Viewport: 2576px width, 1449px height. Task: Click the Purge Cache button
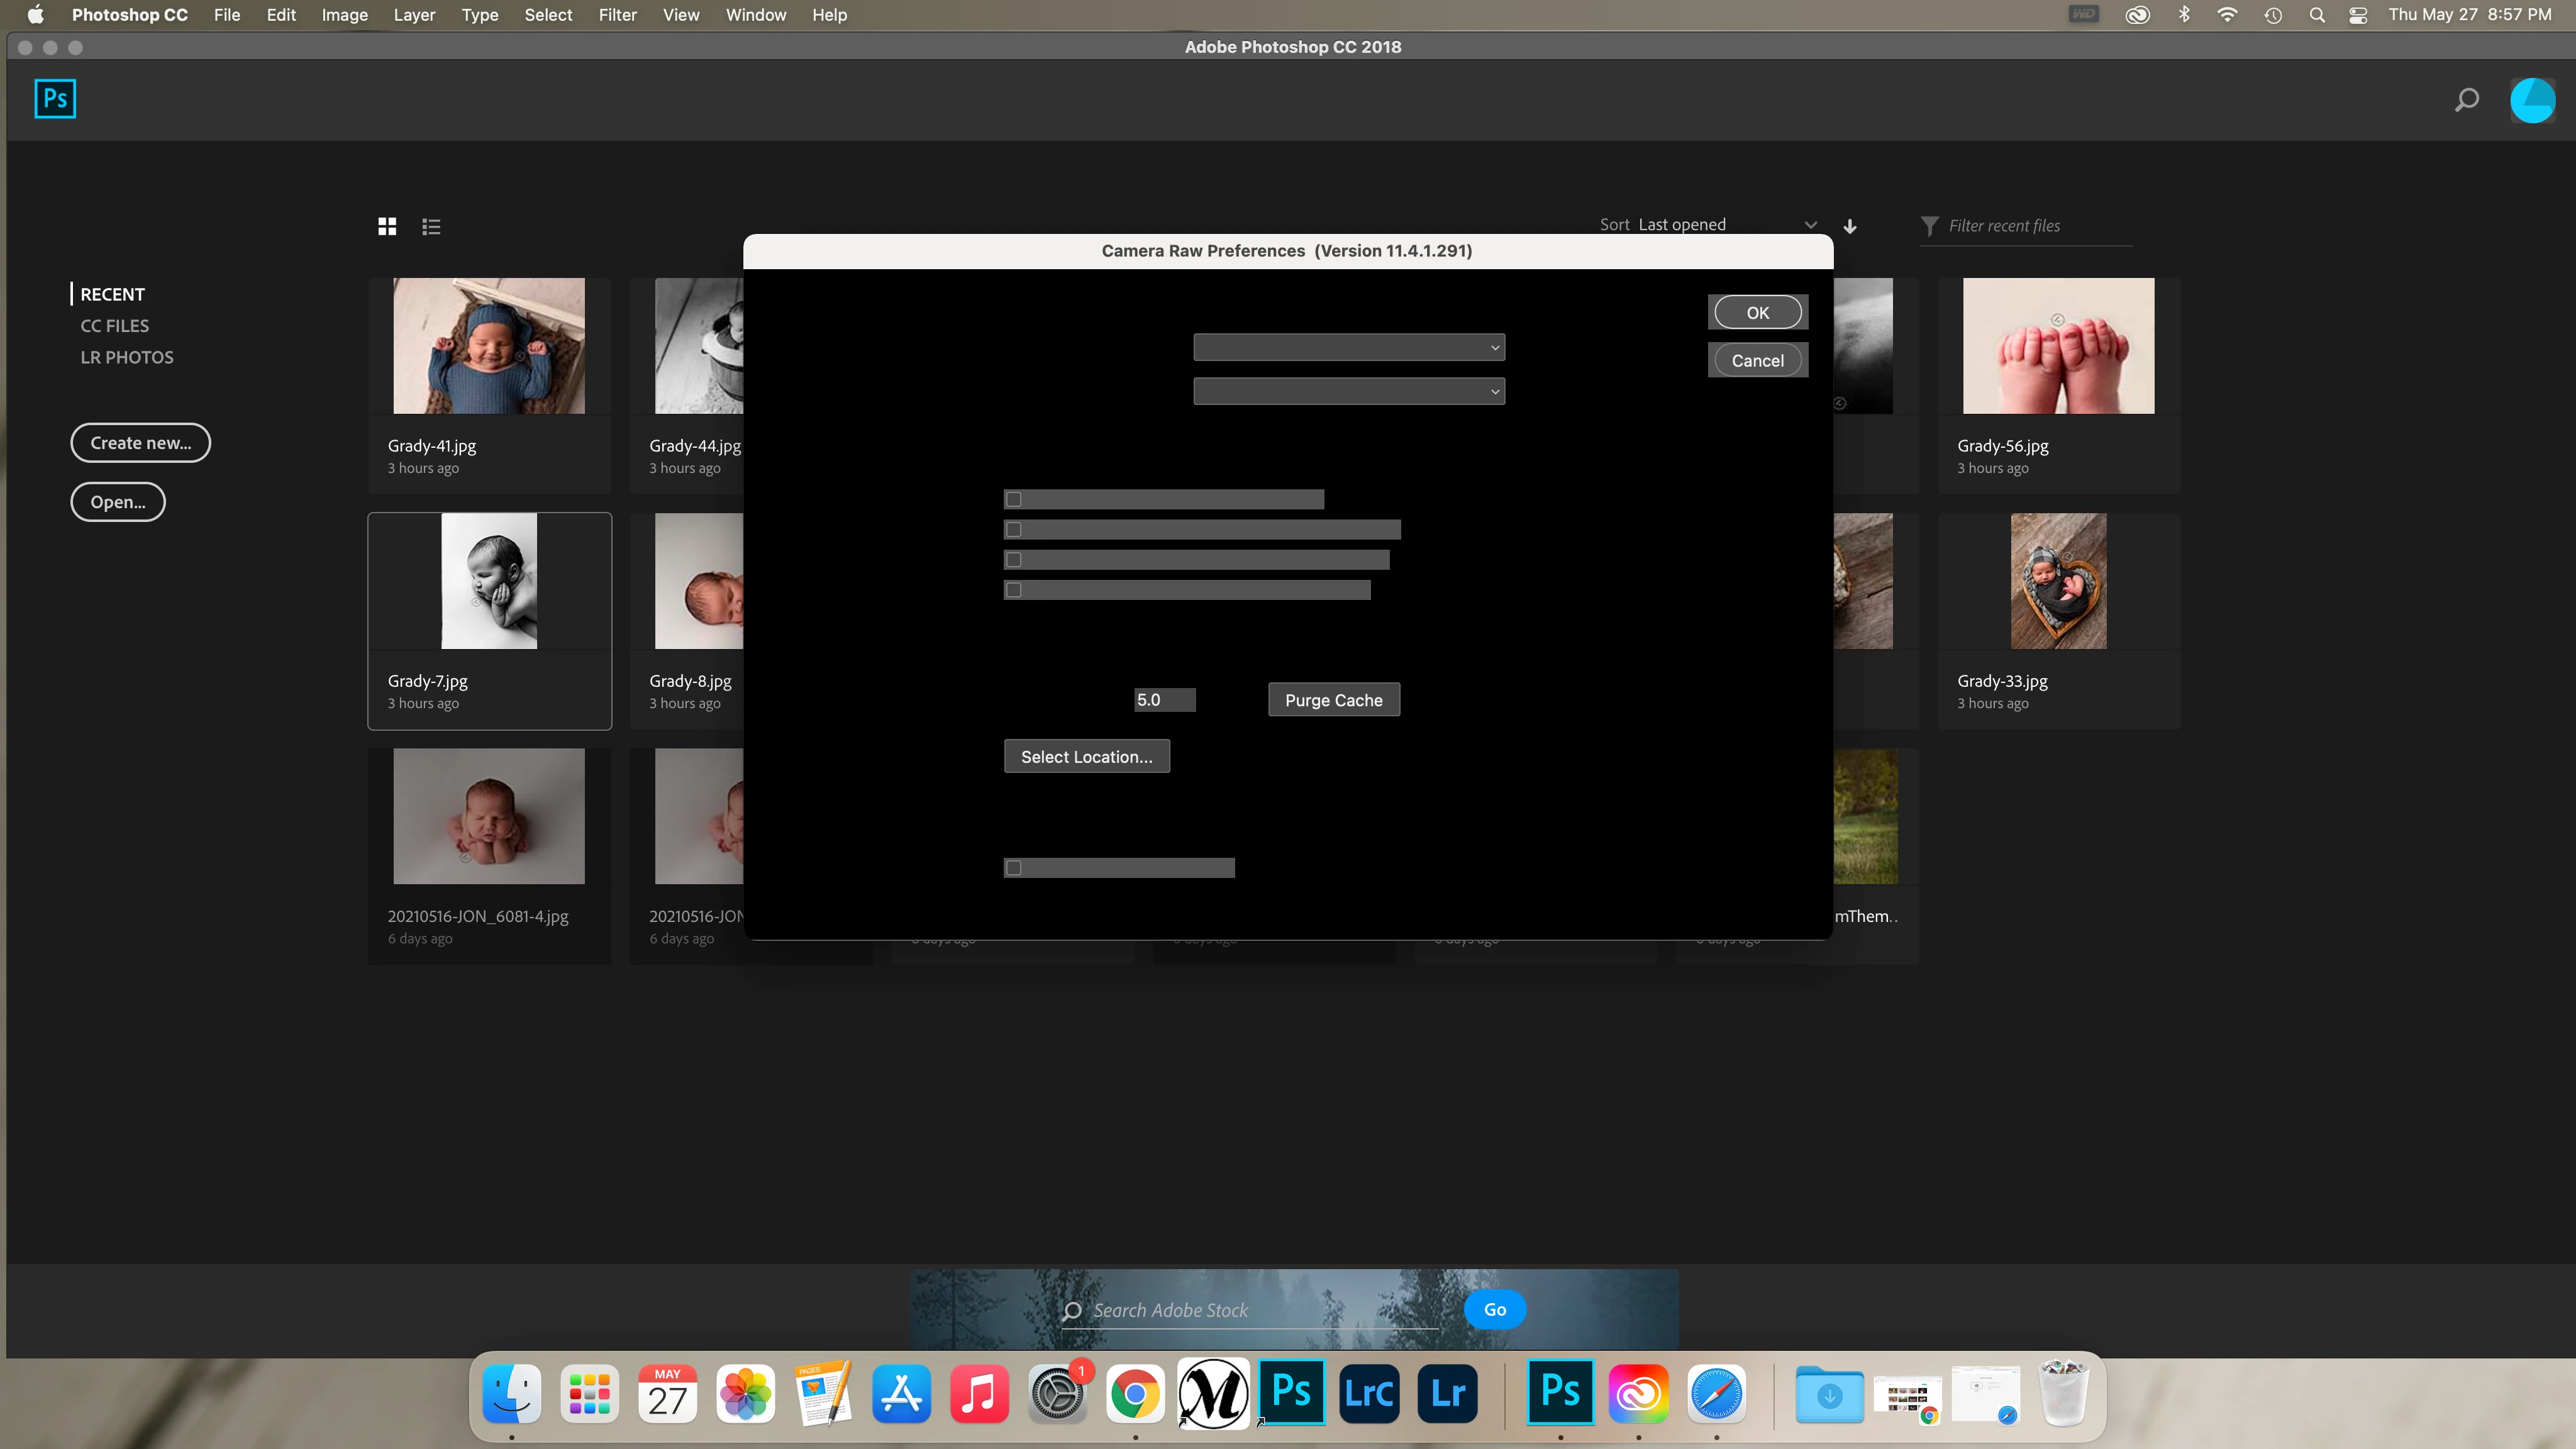click(1333, 700)
